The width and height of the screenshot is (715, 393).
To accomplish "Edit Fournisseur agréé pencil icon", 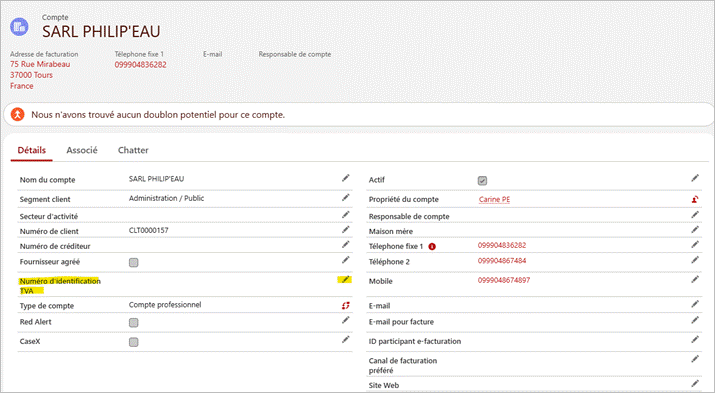I will pyautogui.click(x=346, y=260).
